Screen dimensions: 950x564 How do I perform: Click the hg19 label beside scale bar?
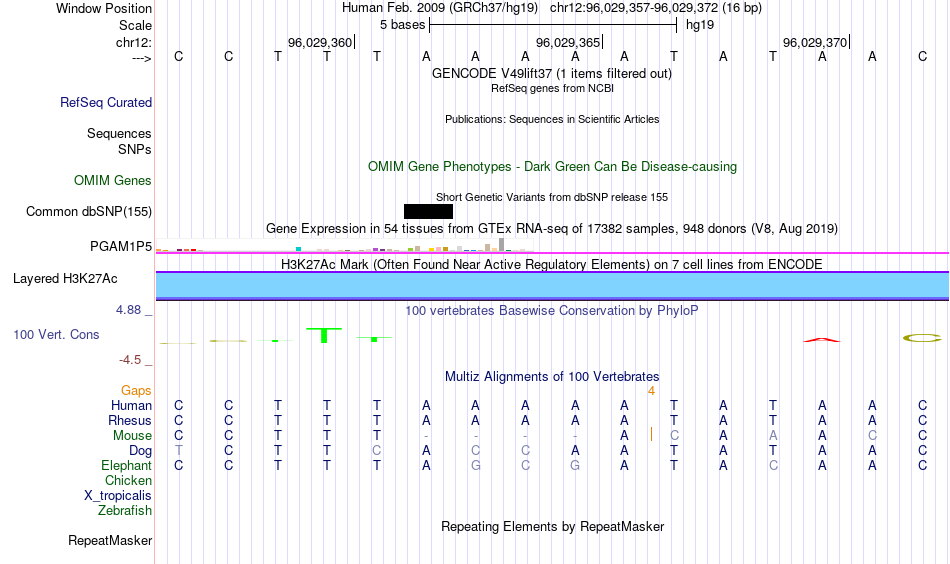click(700, 25)
